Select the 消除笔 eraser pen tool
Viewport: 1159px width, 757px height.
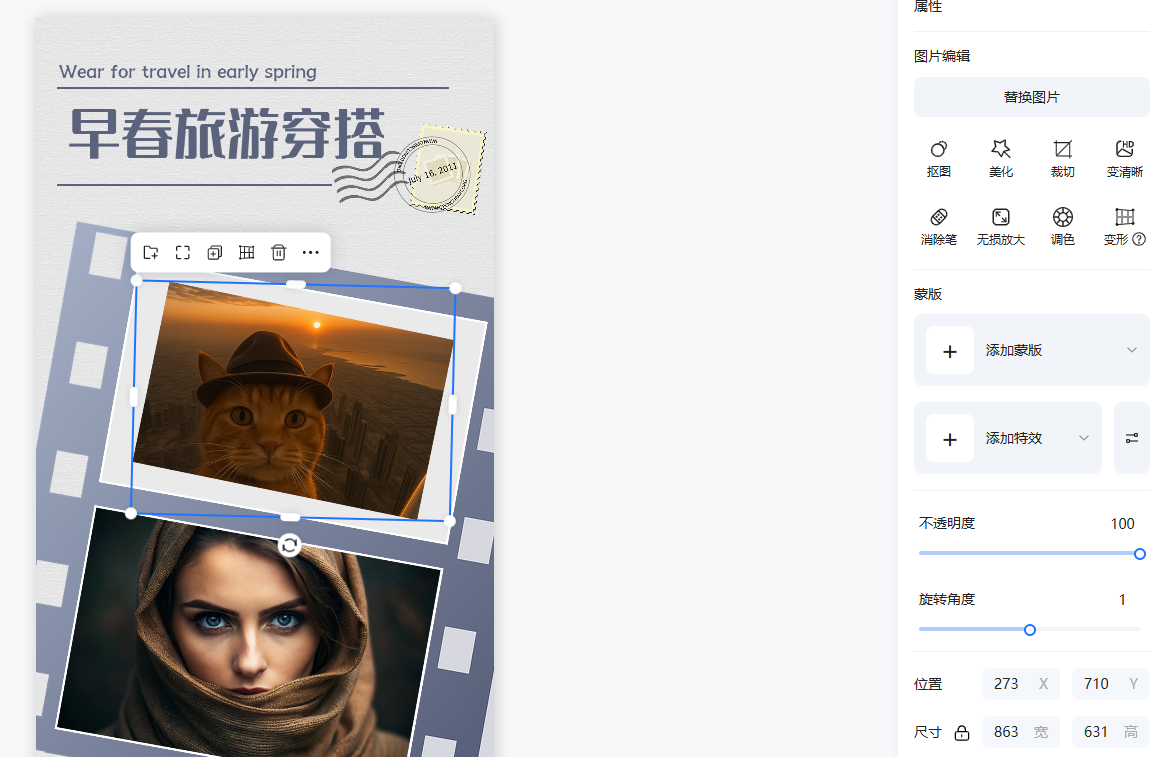(x=939, y=227)
